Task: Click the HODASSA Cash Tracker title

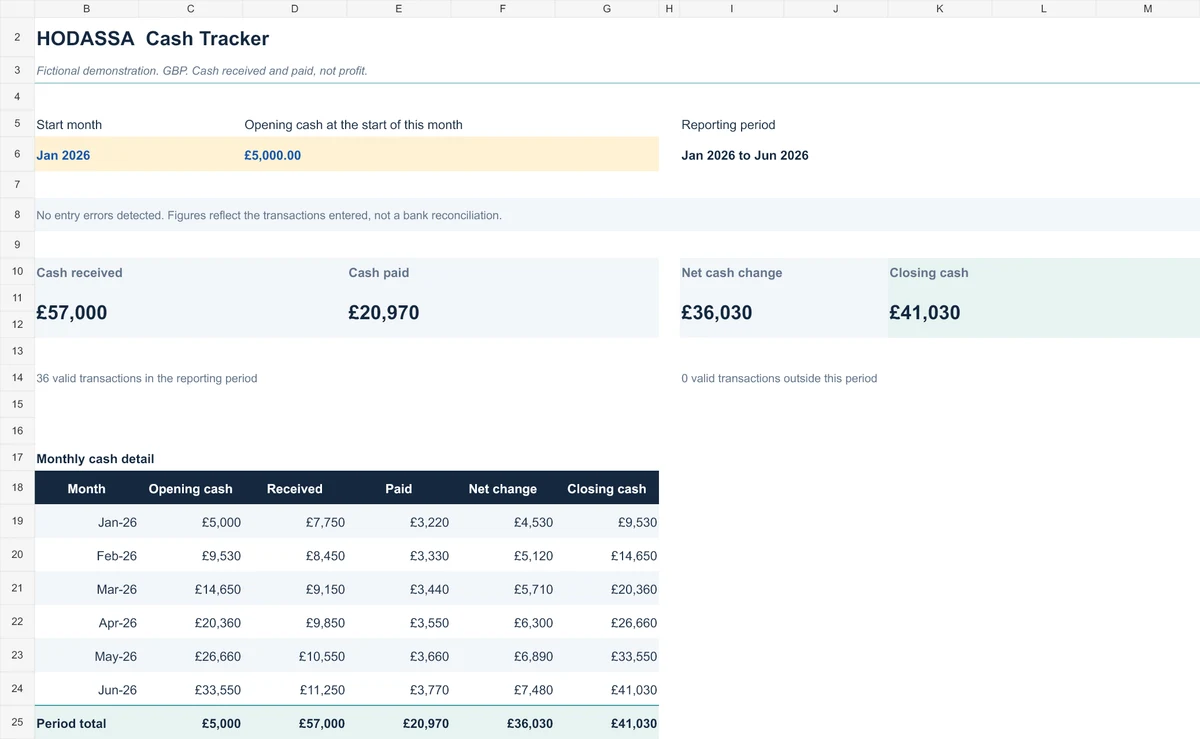Action: pyautogui.click(x=152, y=39)
